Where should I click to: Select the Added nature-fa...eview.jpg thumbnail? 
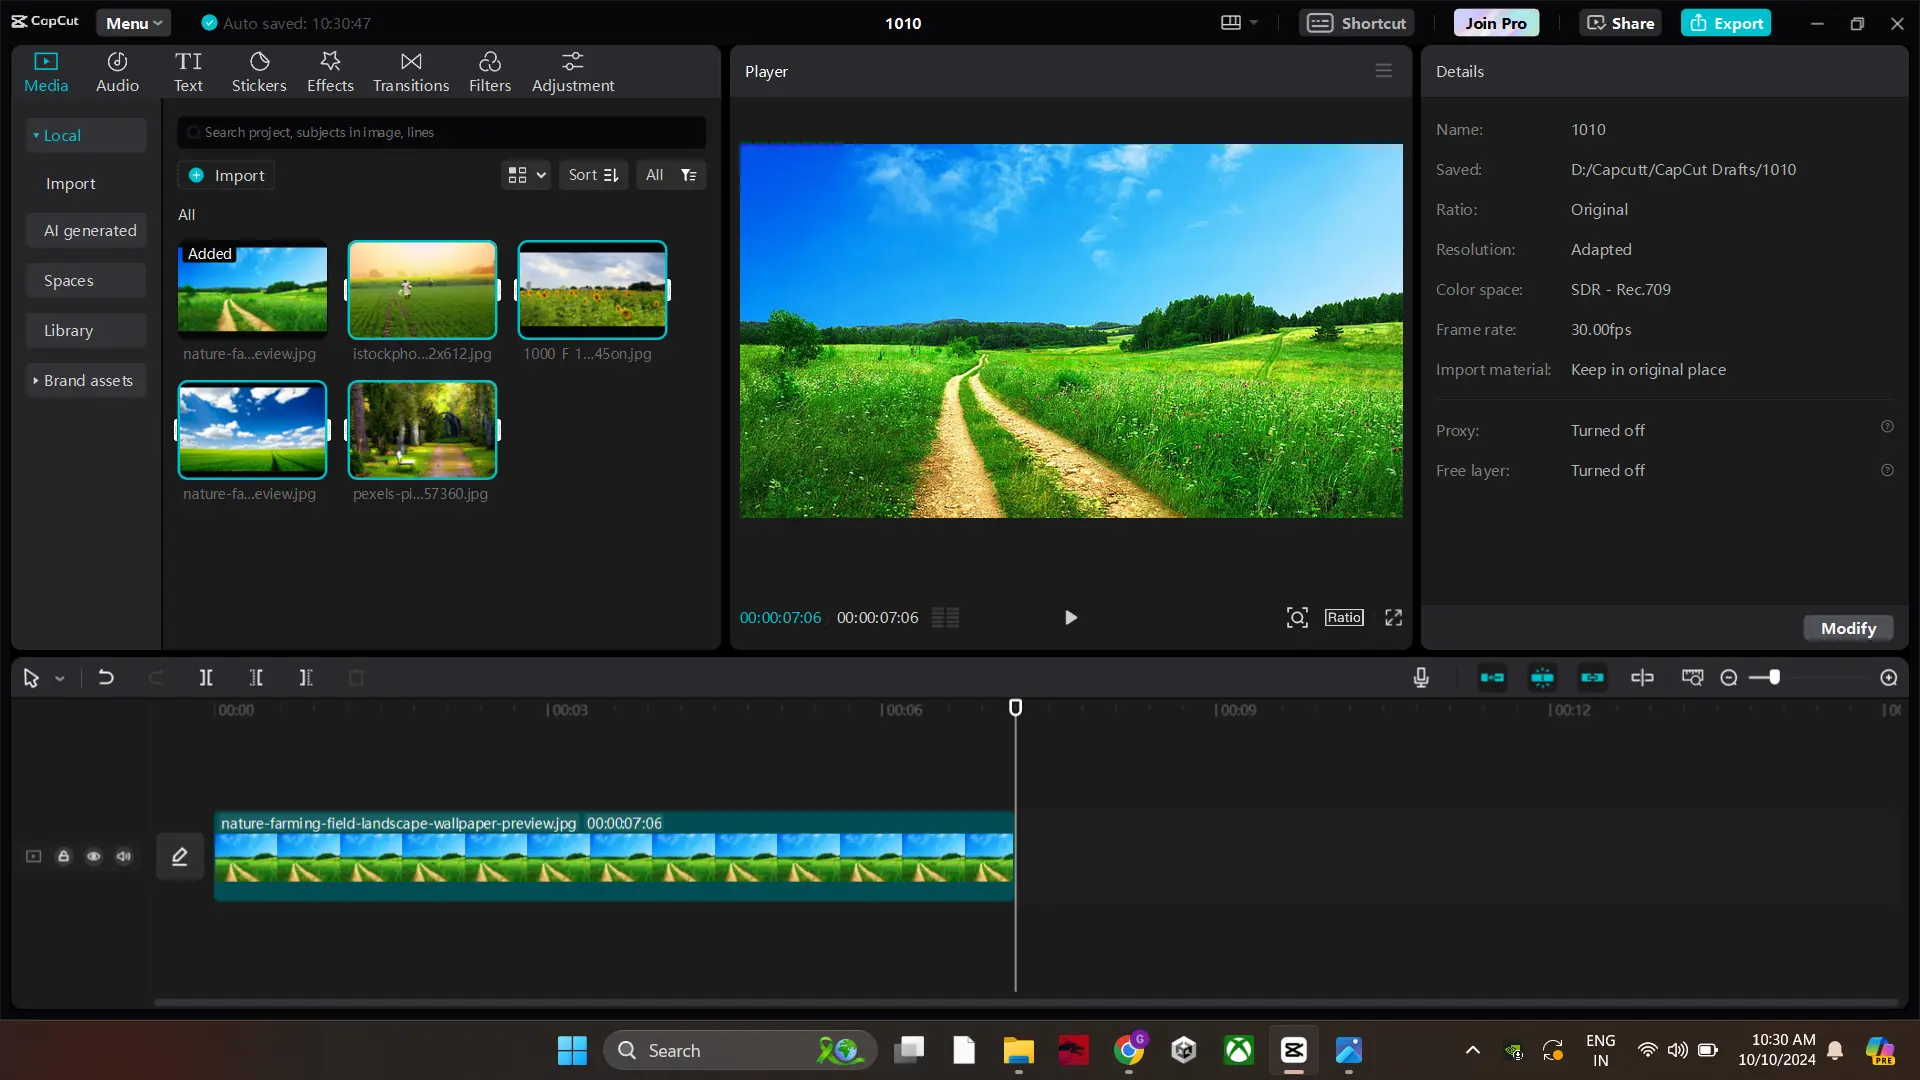(x=252, y=290)
